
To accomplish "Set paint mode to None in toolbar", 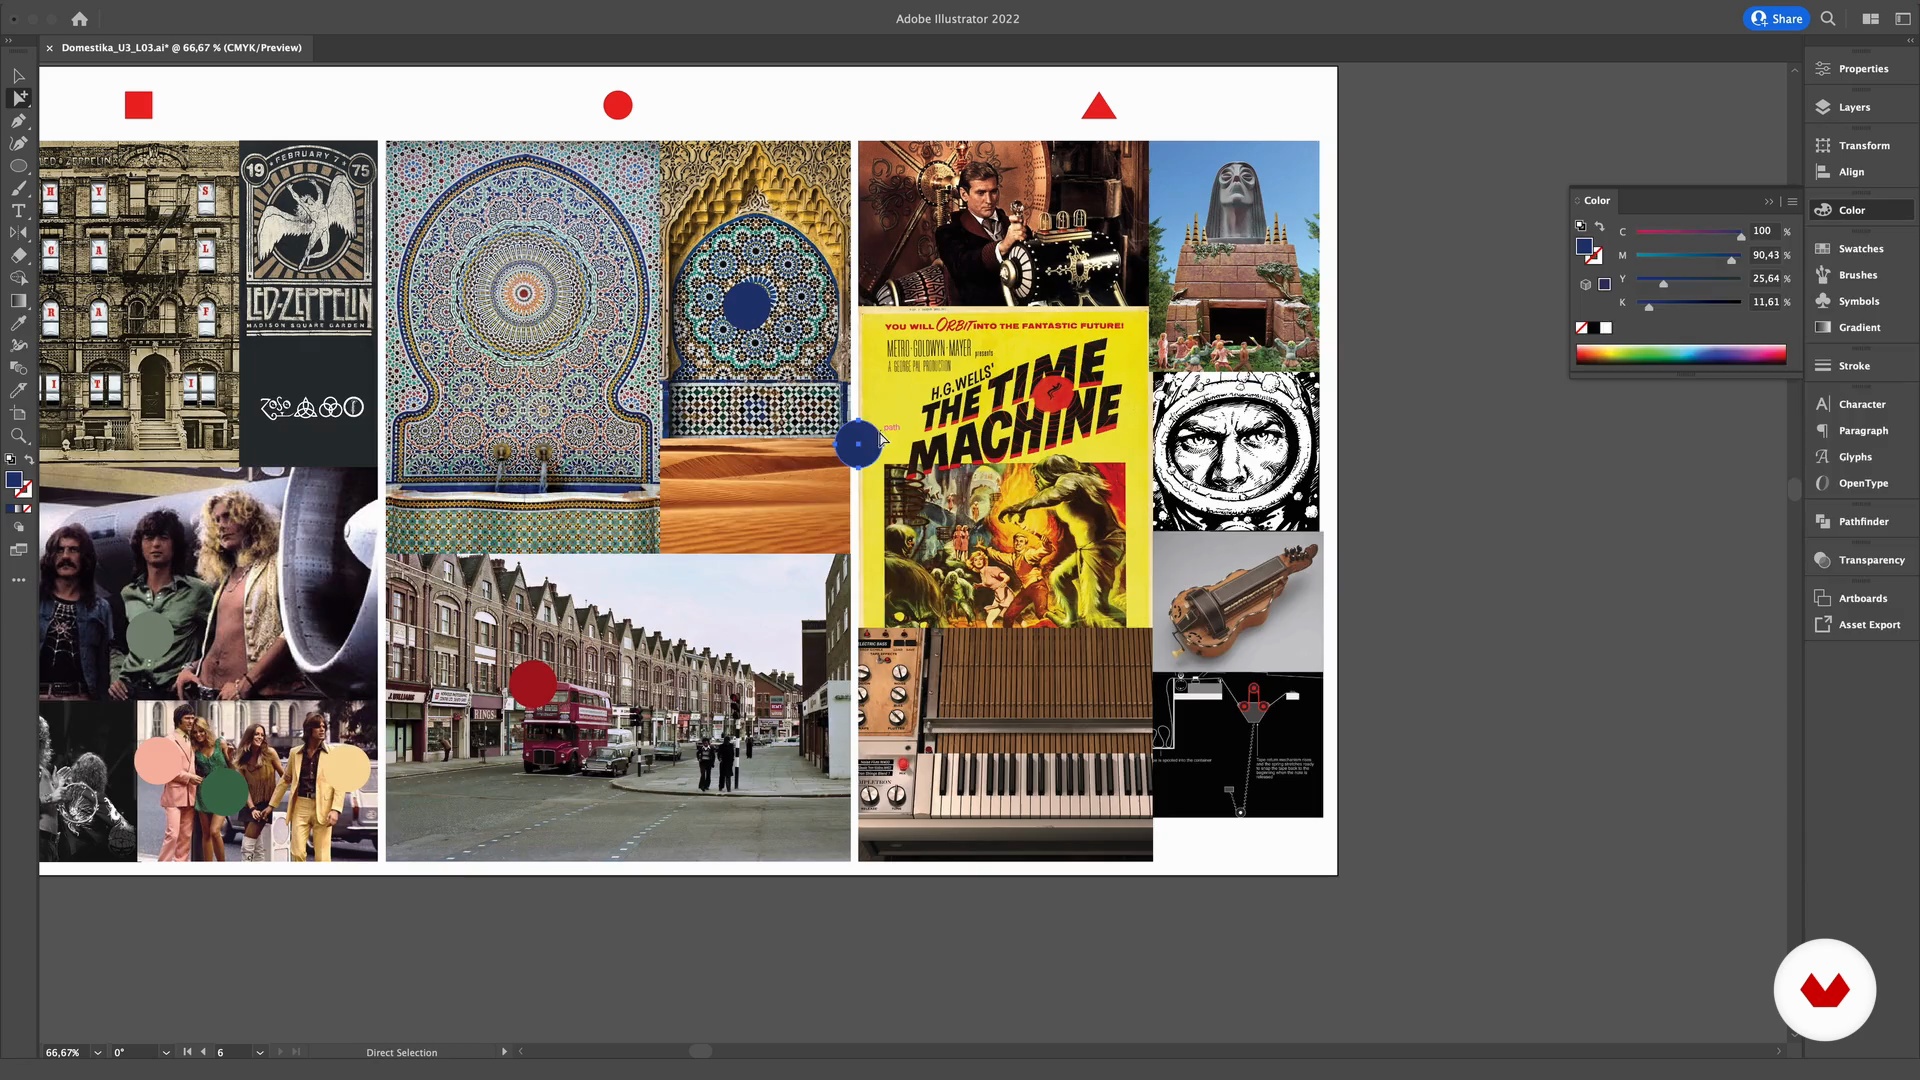I will [x=27, y=509].
